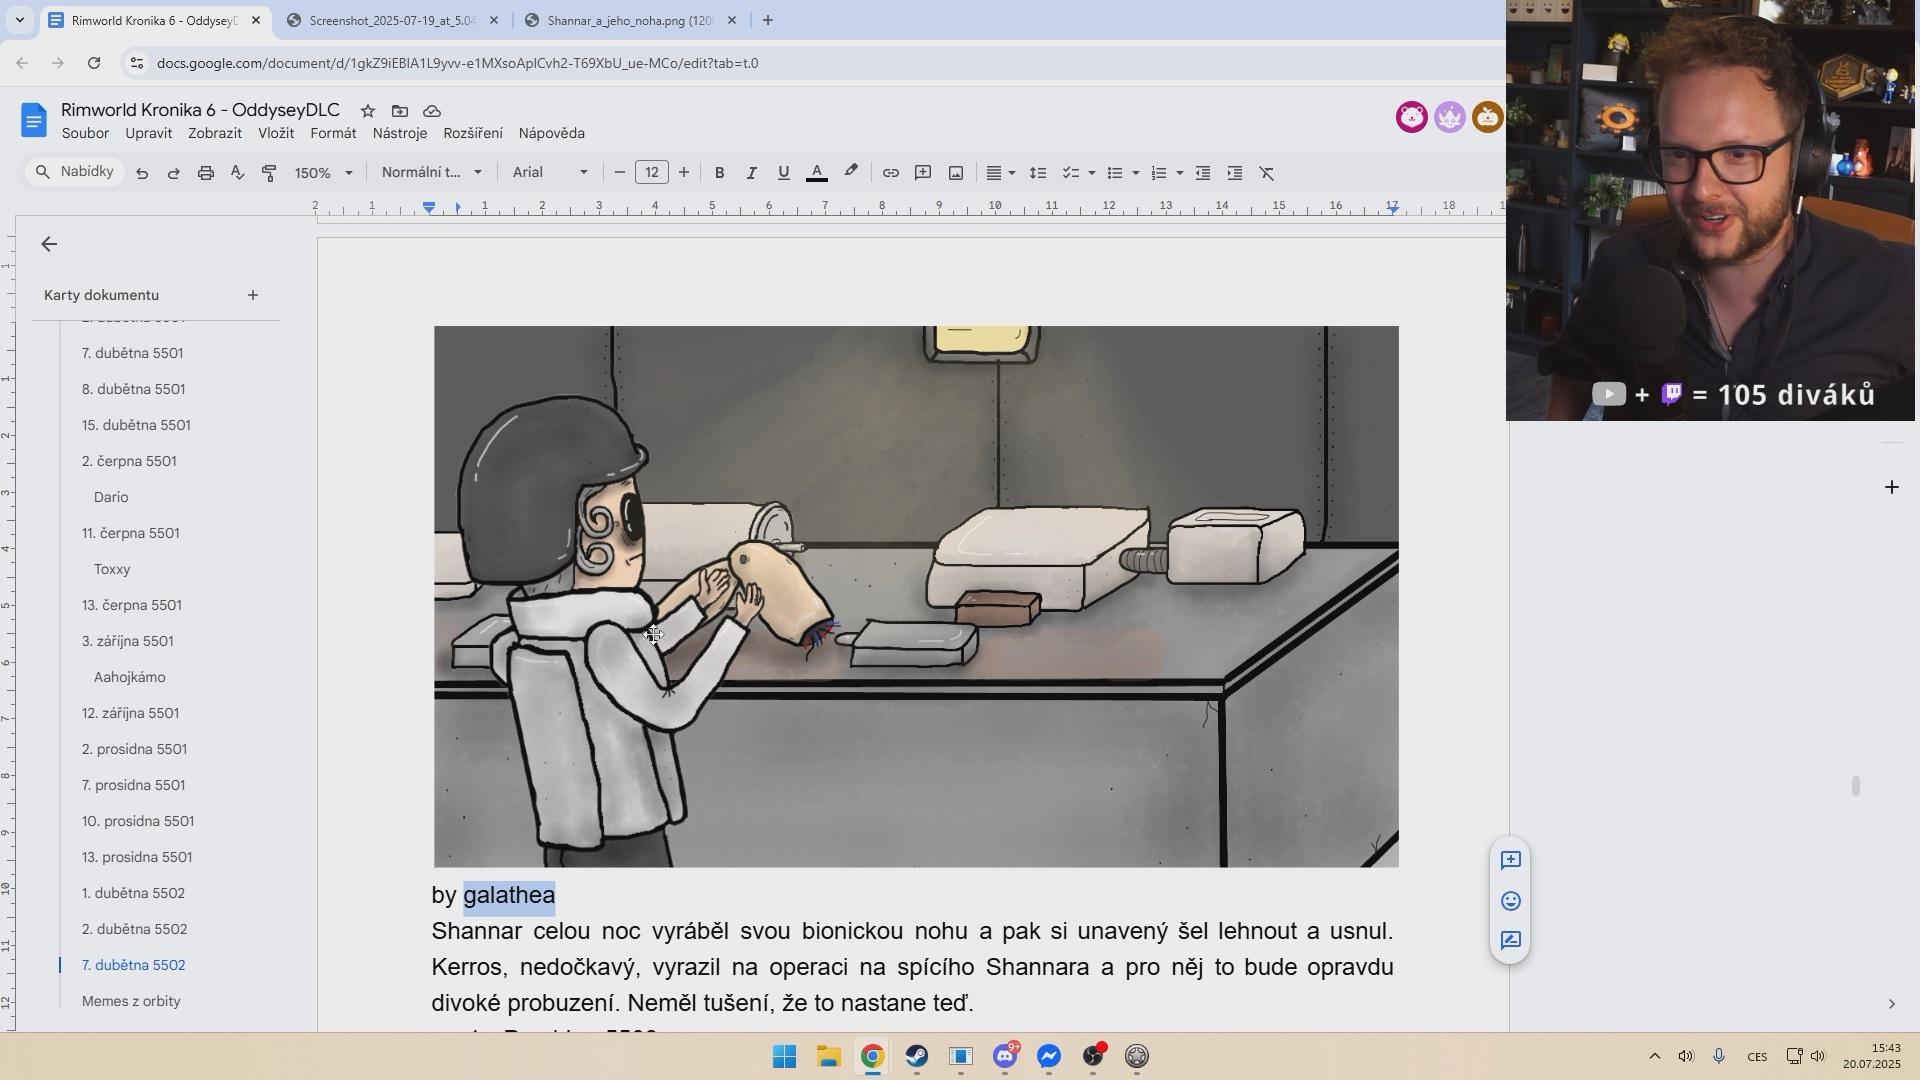This screenshot has height=1080, width=1920.
Task: Toggle italic formatting
Action: click(751, 173)
